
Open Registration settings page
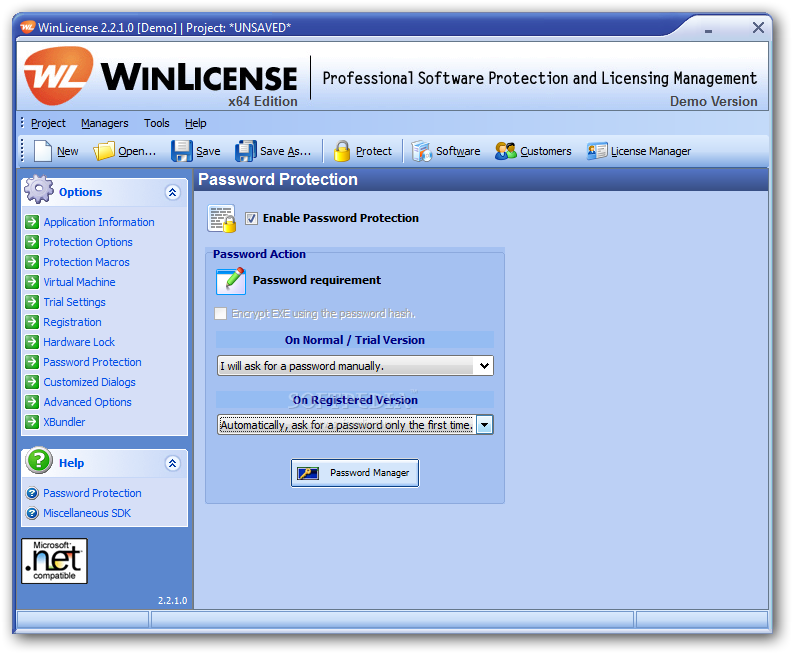(x=72, y=322)
